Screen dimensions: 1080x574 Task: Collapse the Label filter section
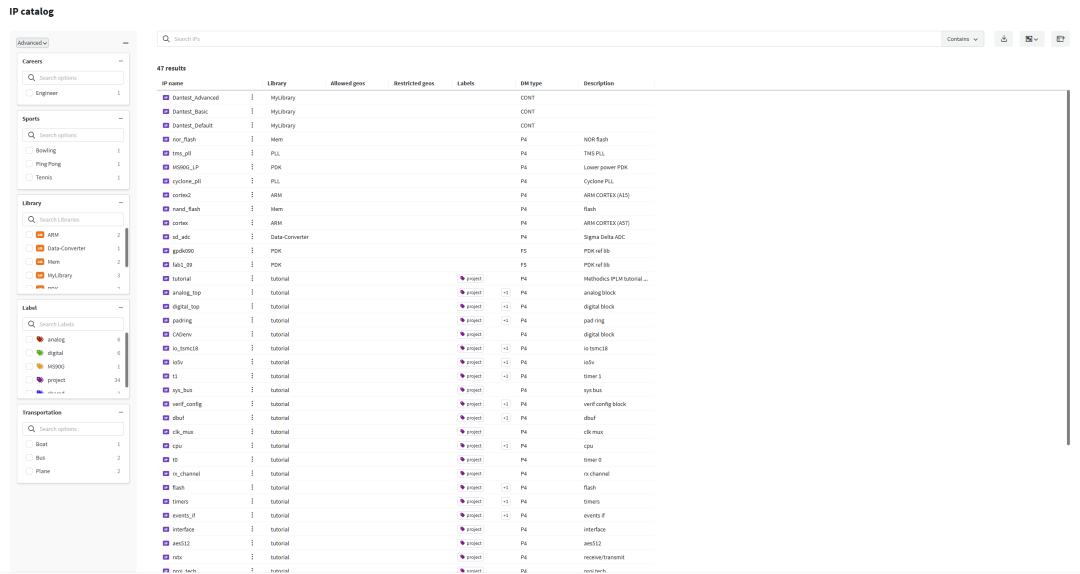click(121, 308)
